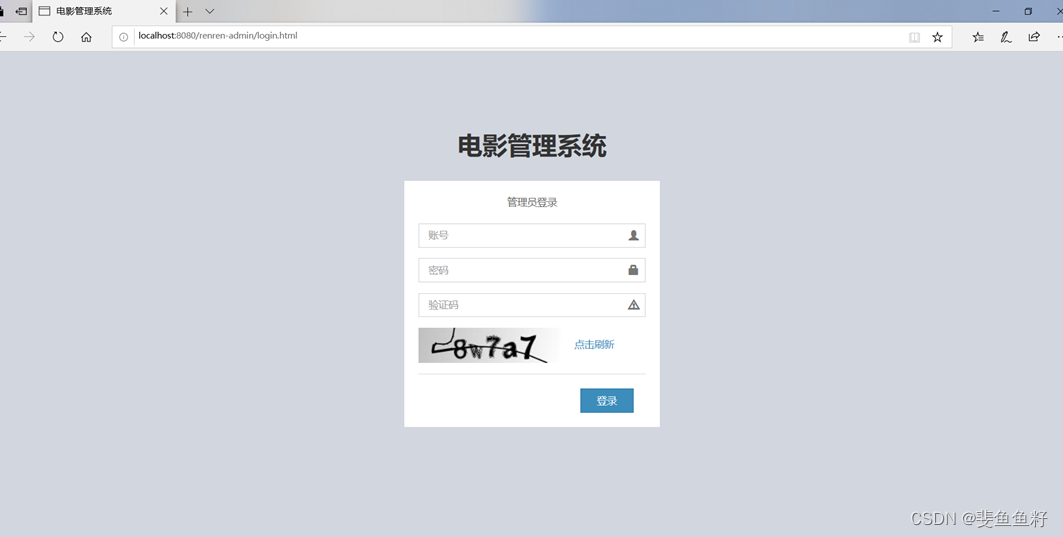Click the 密码 password input field
1063x537 pixels.
click(x=532, y=270)
